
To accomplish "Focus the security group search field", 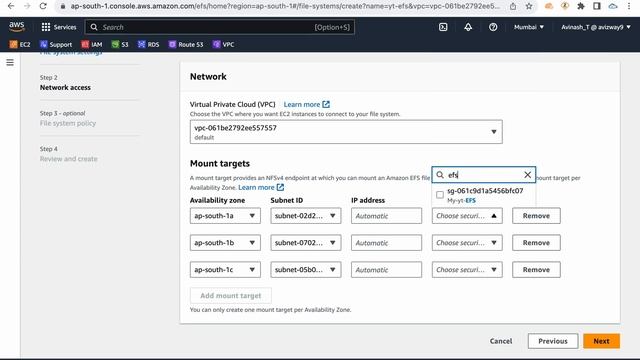I will (x=483, y=175).
